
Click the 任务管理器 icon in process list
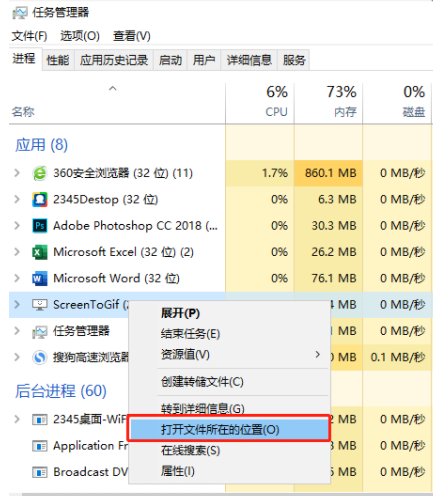click(40, 332)
